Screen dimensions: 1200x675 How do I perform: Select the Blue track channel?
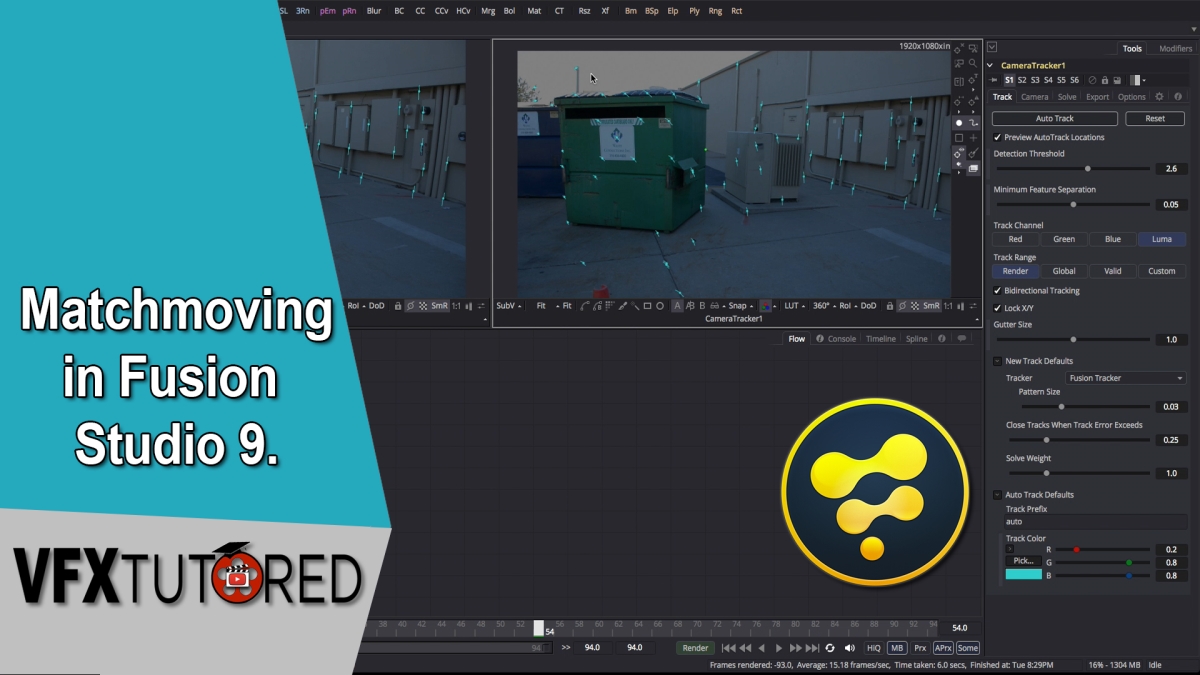pos(1113,239)
